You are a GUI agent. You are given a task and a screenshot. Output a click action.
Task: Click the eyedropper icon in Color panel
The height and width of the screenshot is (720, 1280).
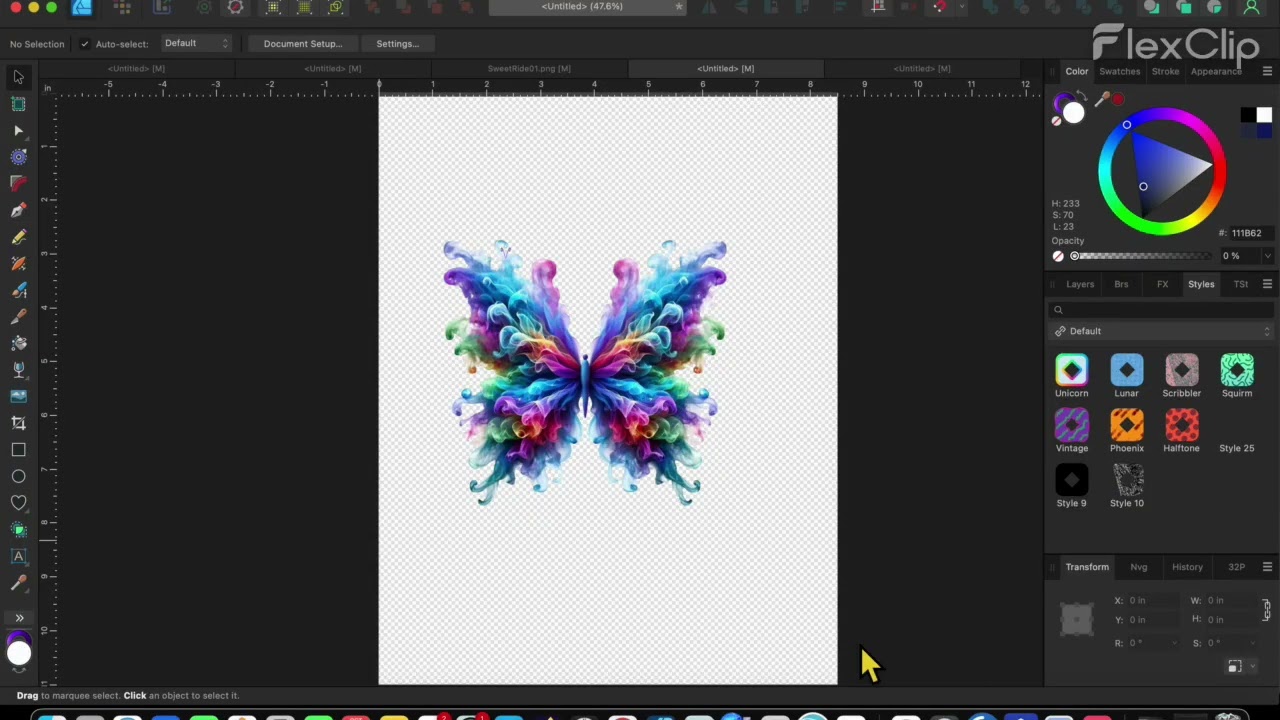1102,99
